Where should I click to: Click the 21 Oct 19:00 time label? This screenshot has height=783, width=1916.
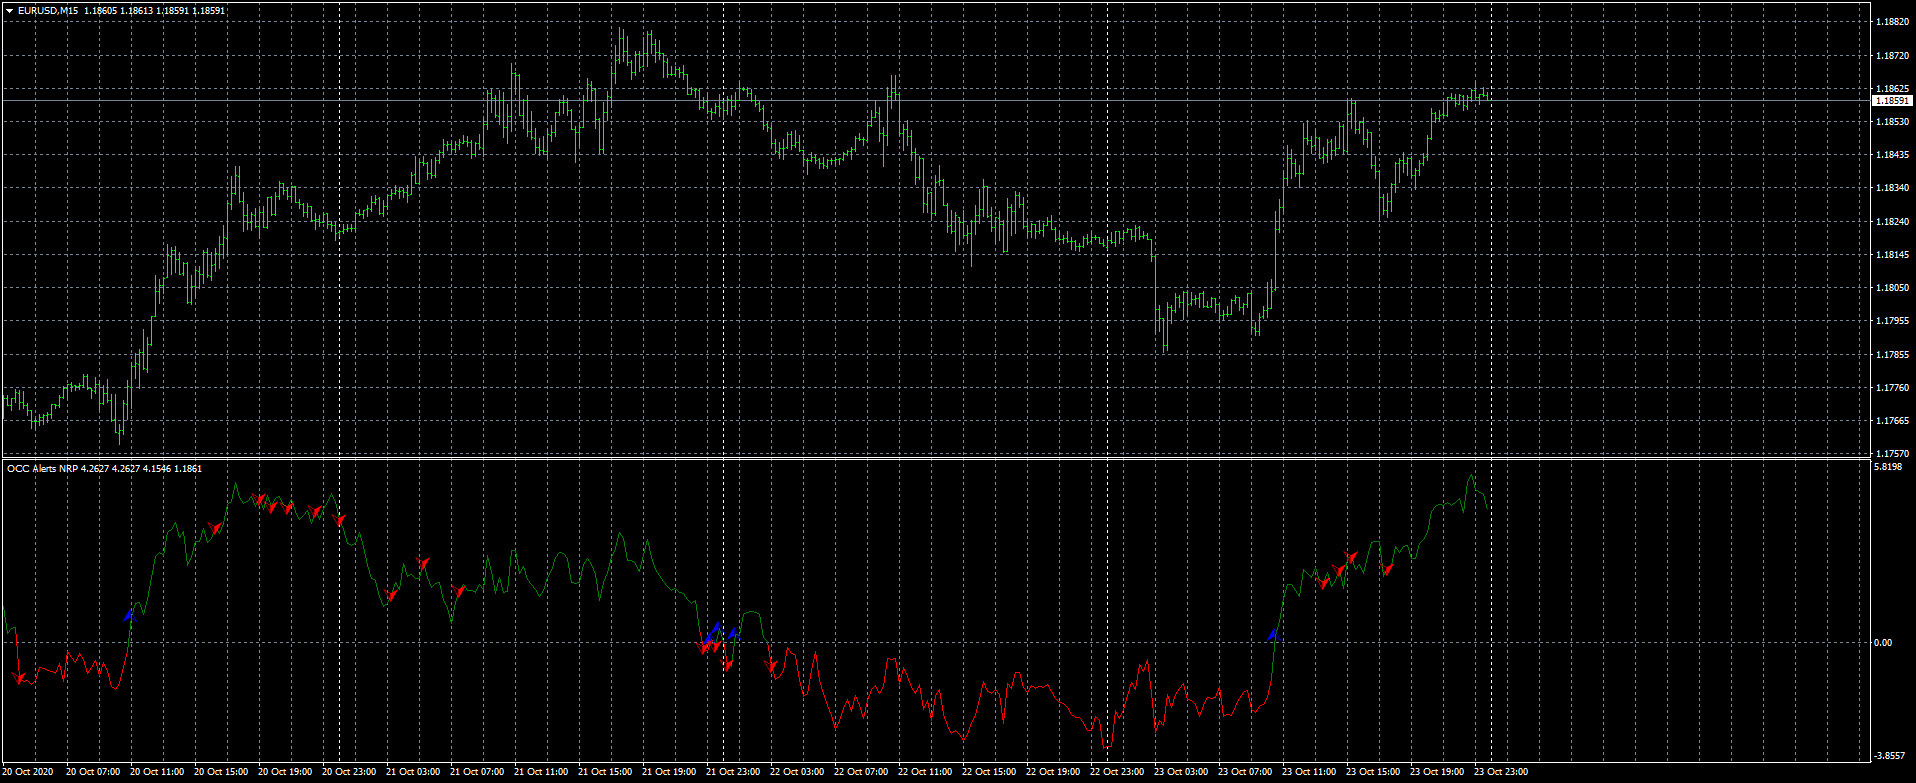669,772
